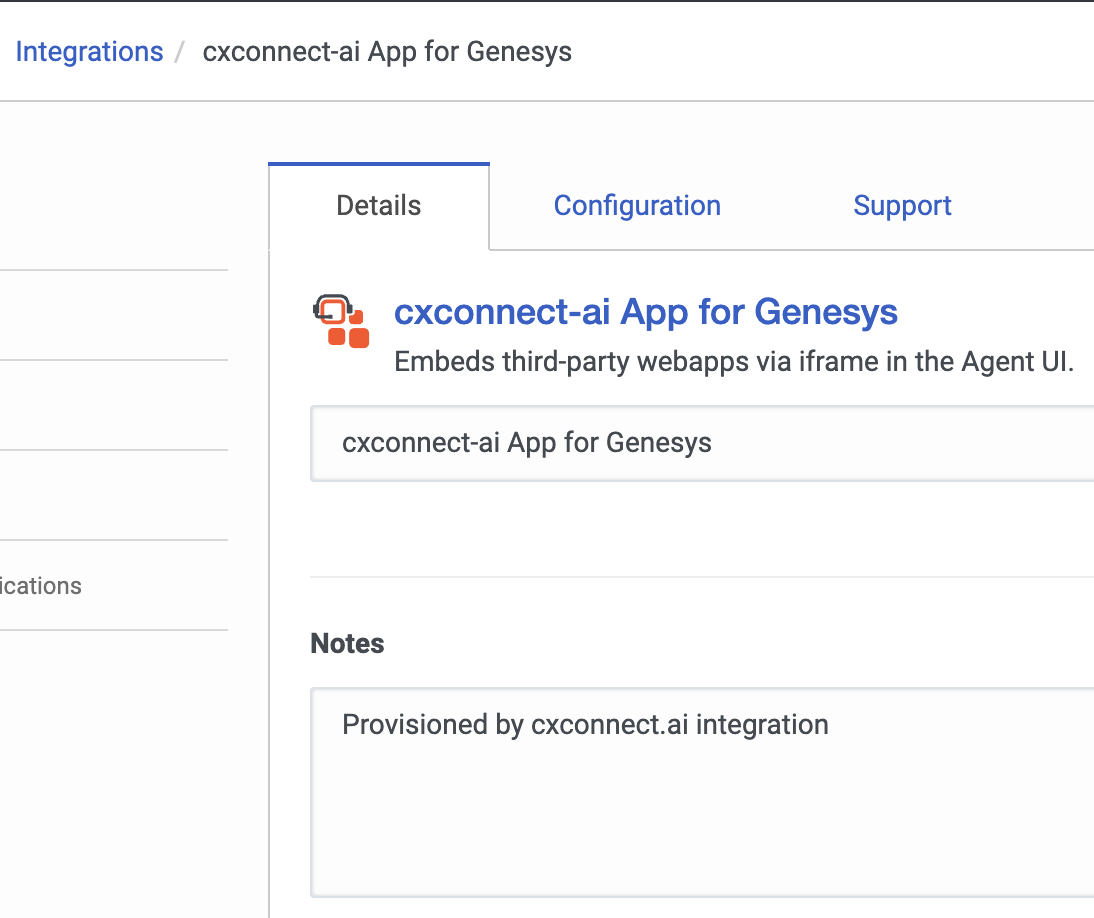
Task: Click the Notes section label
Action: 347,644
